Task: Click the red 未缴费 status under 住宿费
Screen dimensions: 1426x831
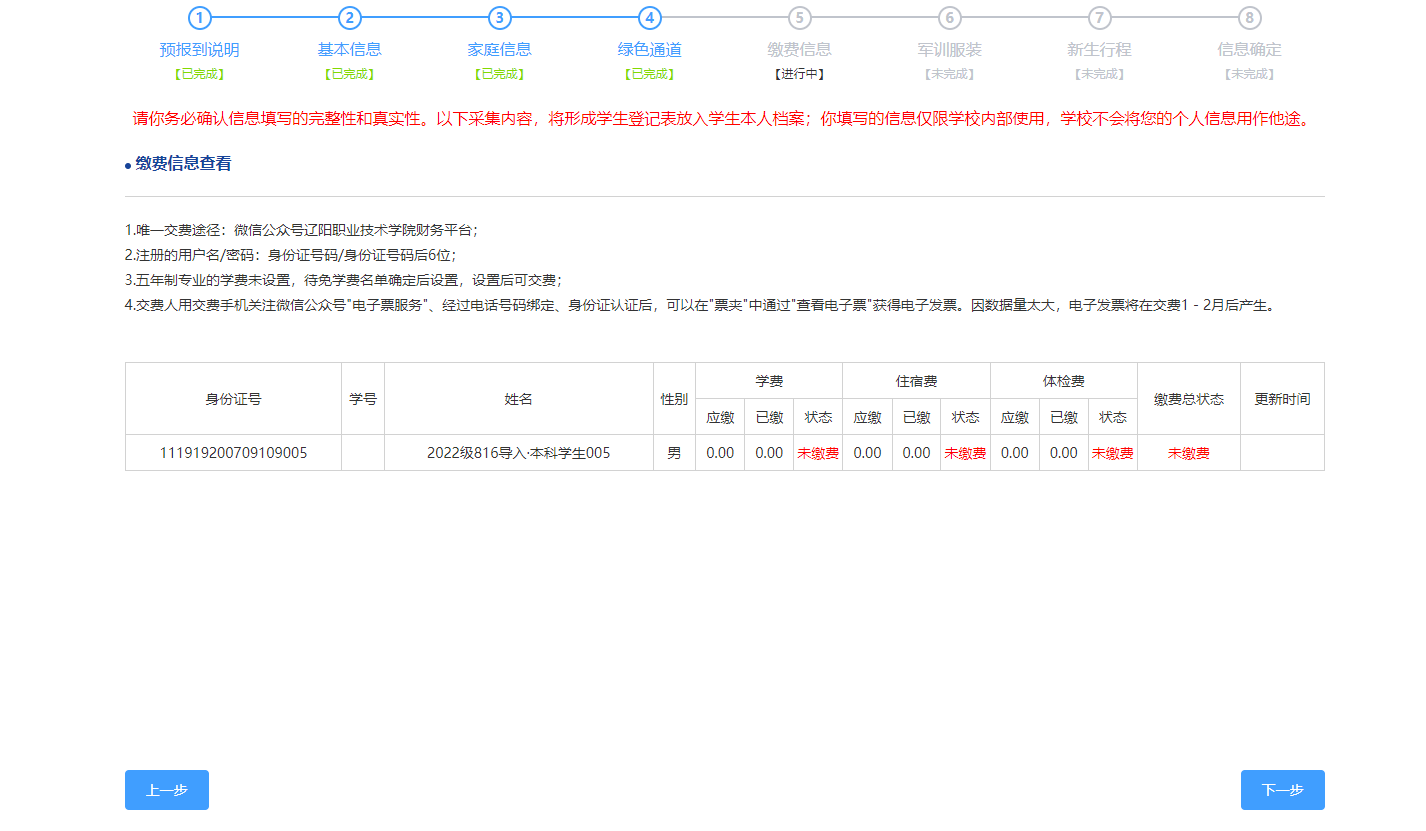Action: tap(964, 452)
